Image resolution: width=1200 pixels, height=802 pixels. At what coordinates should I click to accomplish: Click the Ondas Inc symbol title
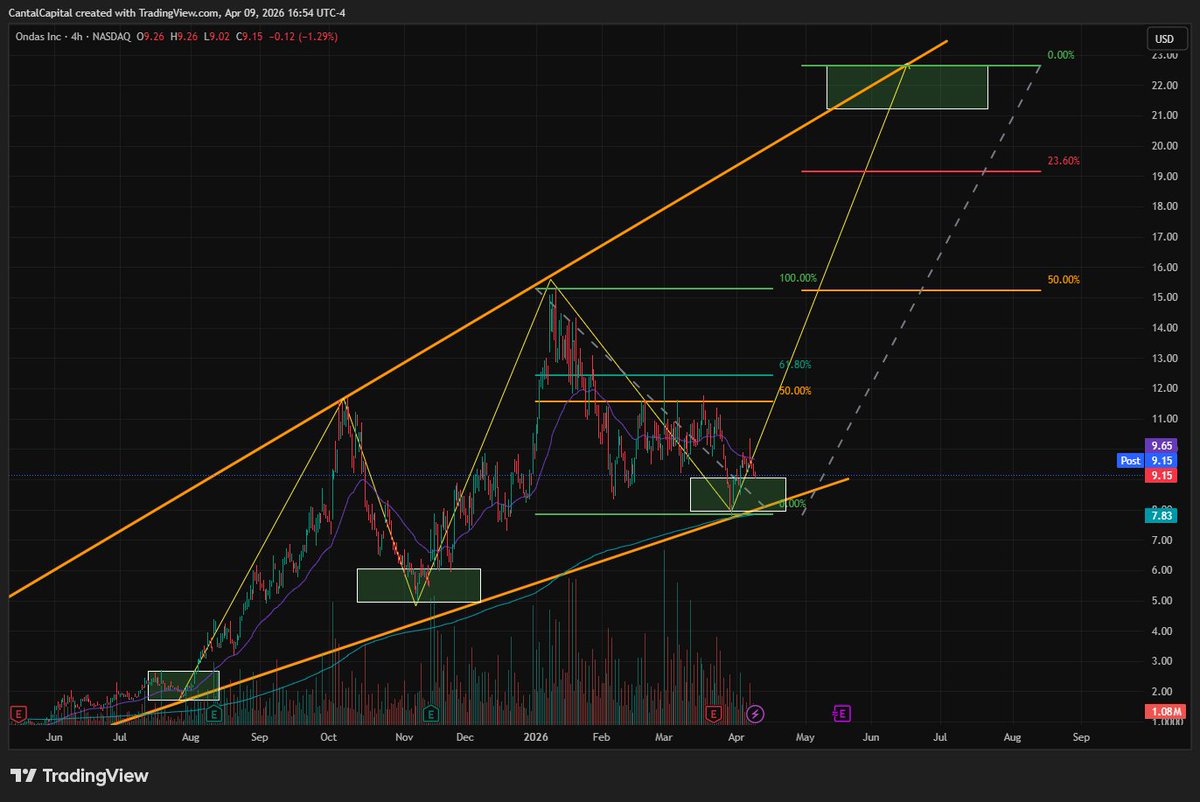(37, 36)
